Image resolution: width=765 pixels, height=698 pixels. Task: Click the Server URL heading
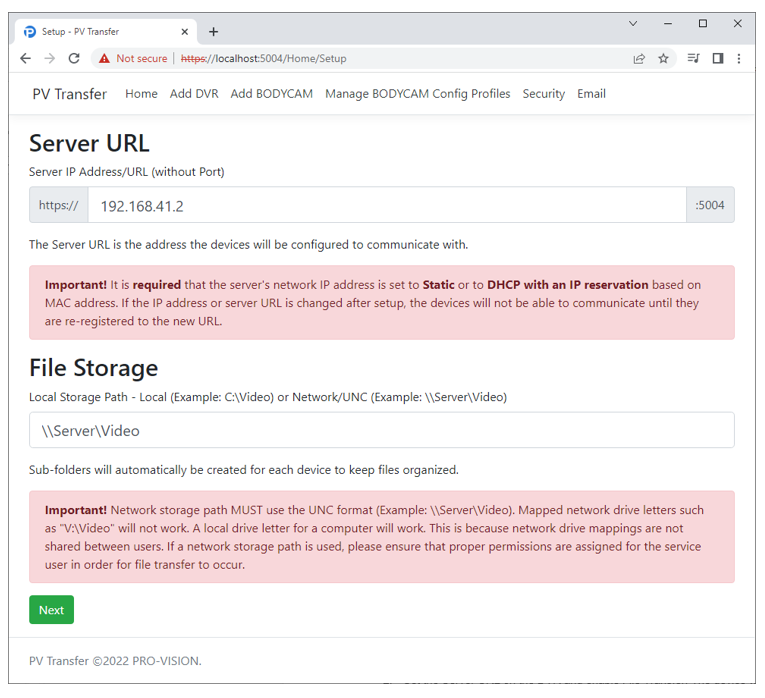pyautogui.click(x=89, y=143)
